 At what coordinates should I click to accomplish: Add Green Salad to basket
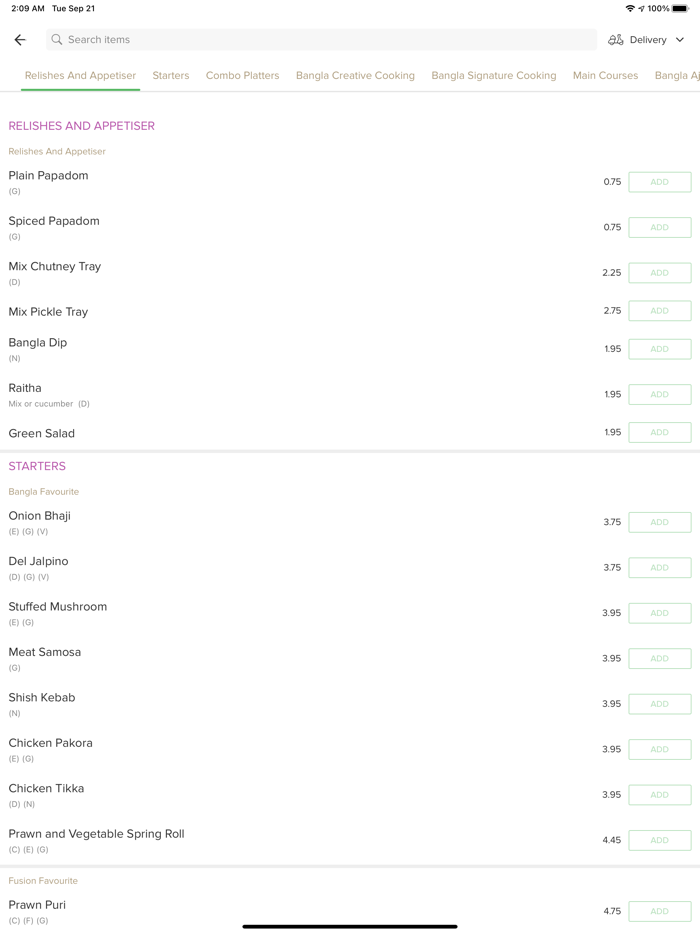click(x=659, y=432)
